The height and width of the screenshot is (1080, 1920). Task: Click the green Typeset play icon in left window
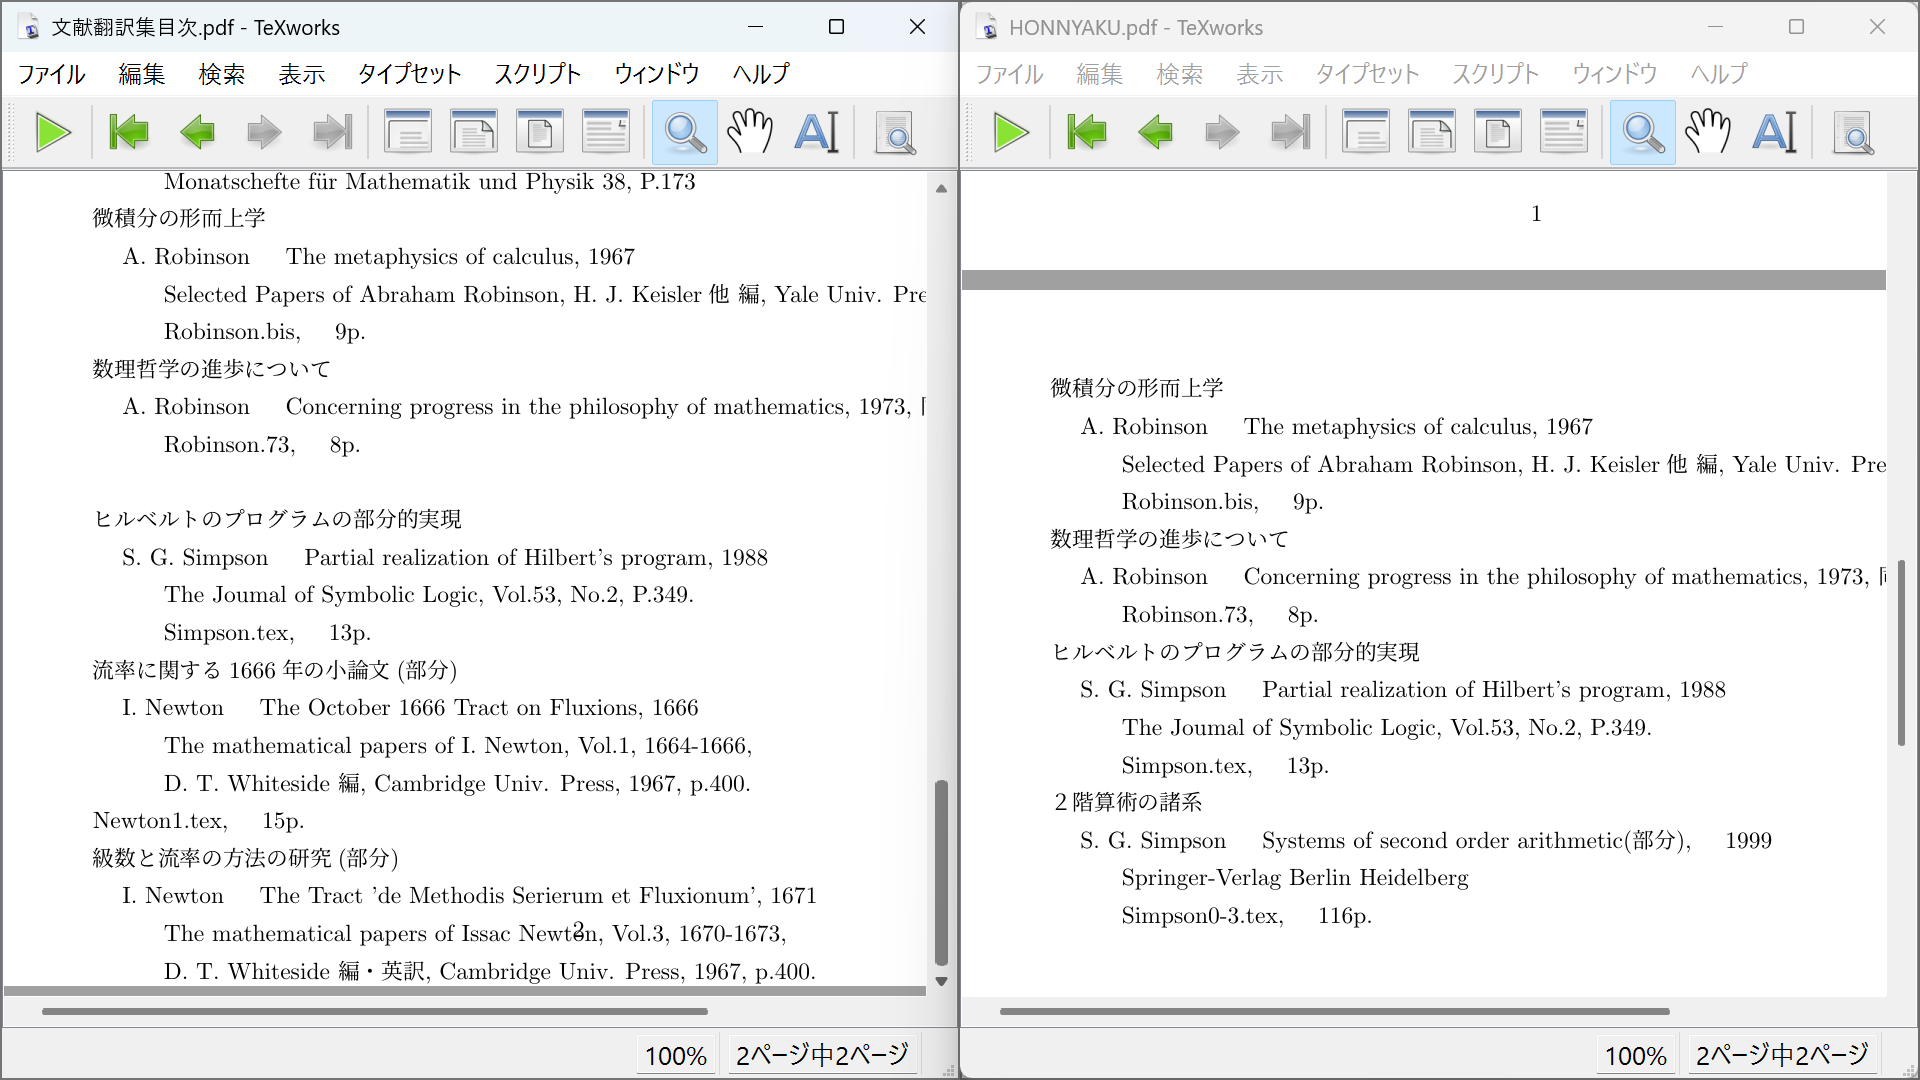(53, 133)
